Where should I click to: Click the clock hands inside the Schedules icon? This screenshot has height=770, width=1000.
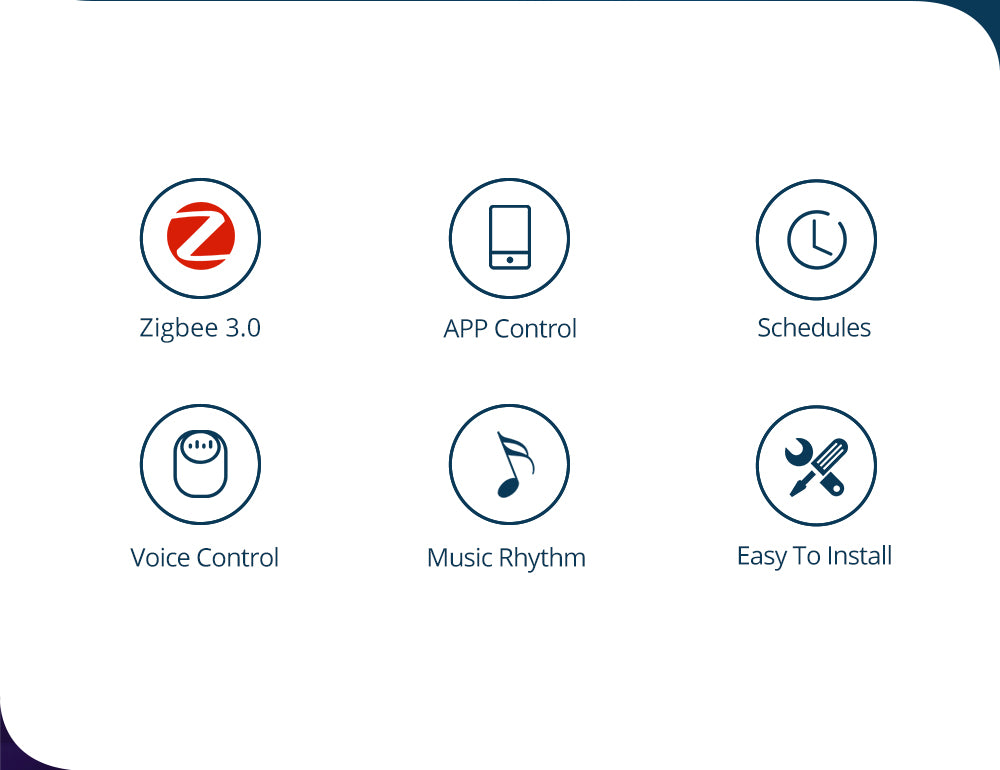(x=821, y=237)
